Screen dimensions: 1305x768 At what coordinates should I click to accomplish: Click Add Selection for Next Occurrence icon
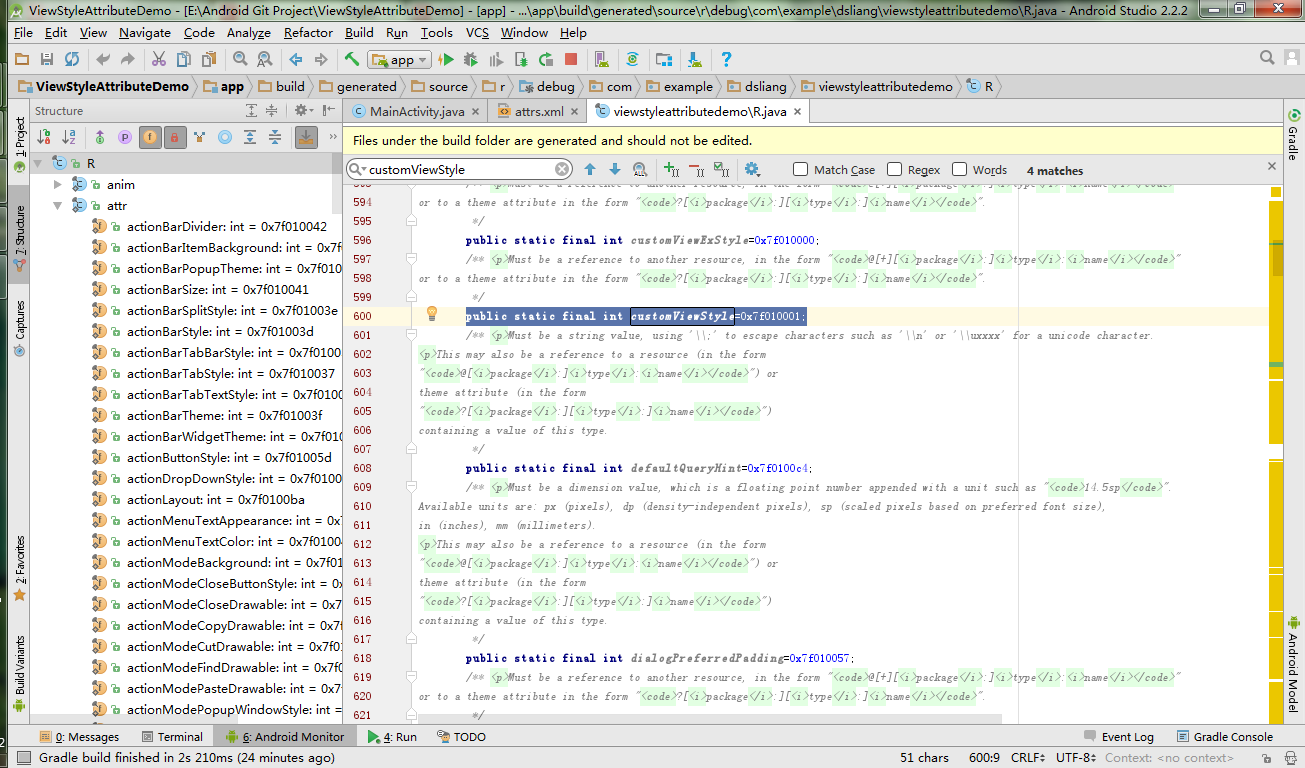click(671, 170)
